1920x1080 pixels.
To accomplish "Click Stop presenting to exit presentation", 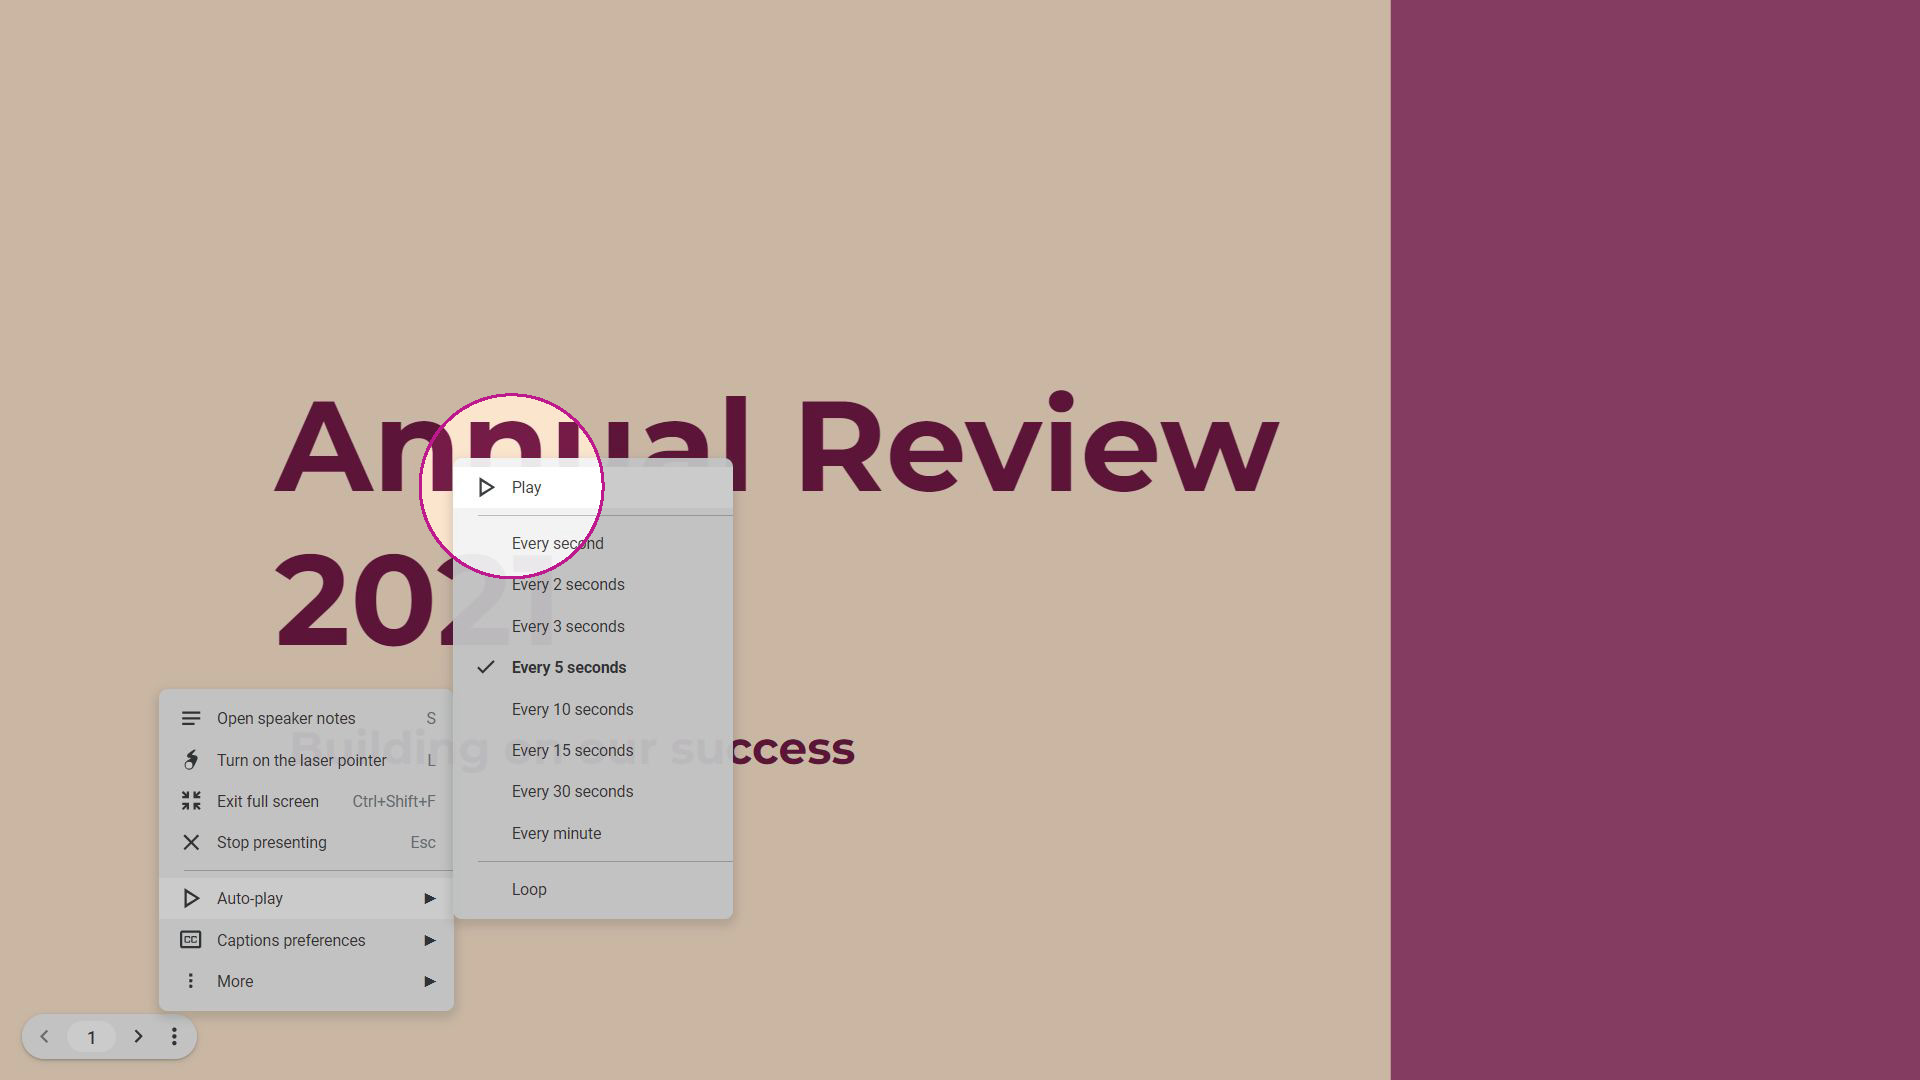I will (x=272, y=841).
